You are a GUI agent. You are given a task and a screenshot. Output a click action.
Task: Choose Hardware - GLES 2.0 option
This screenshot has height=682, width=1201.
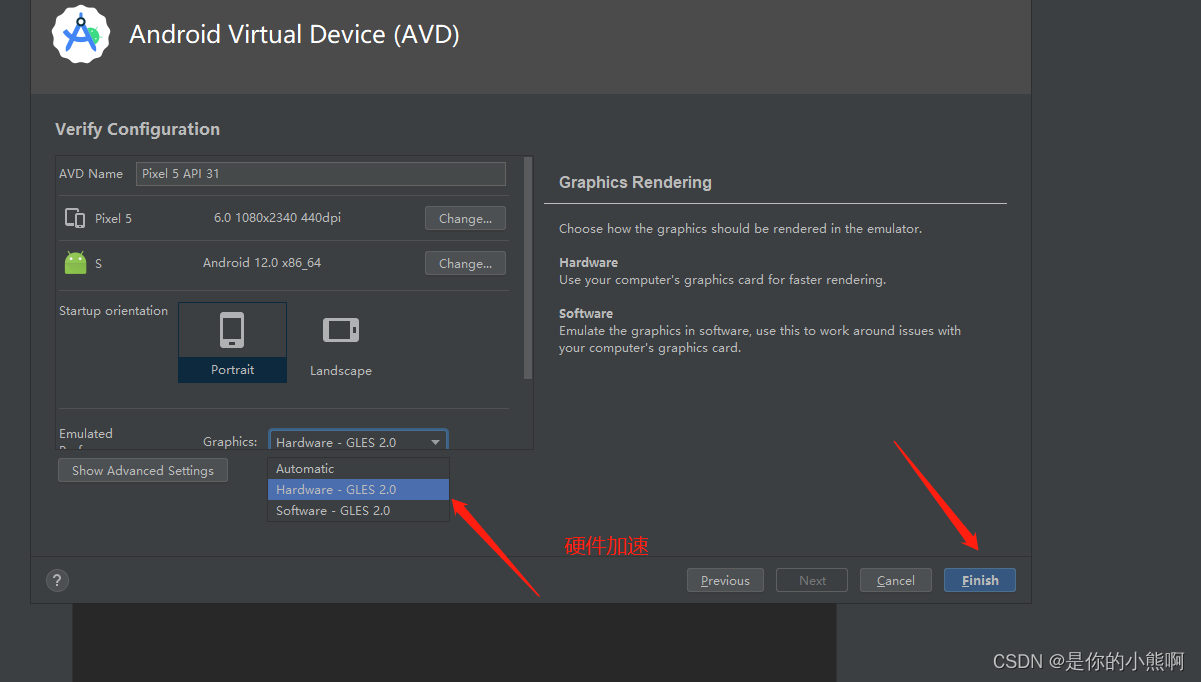pyautogui.click(x=358, y=489)
